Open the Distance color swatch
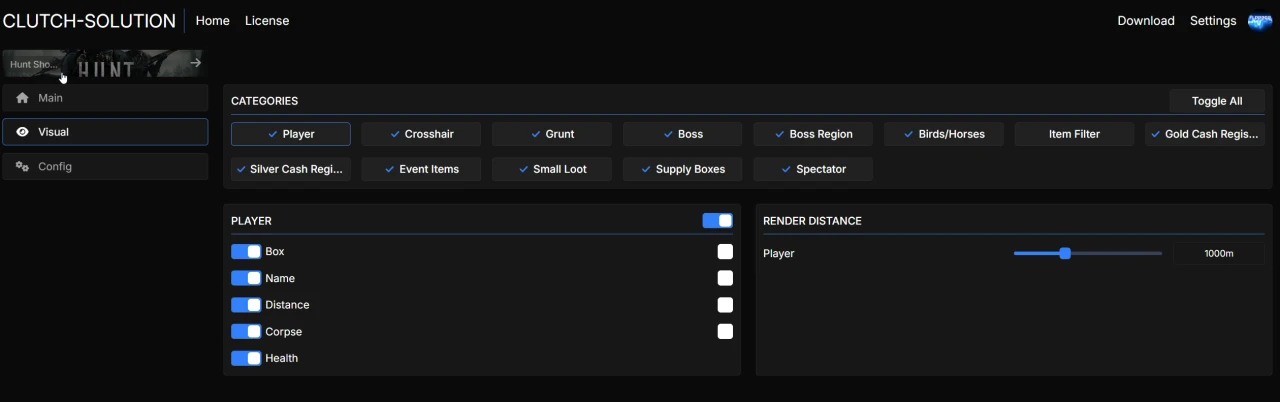Image resolution: width=1280 pixels, height=402 pixels. (725, 305)
